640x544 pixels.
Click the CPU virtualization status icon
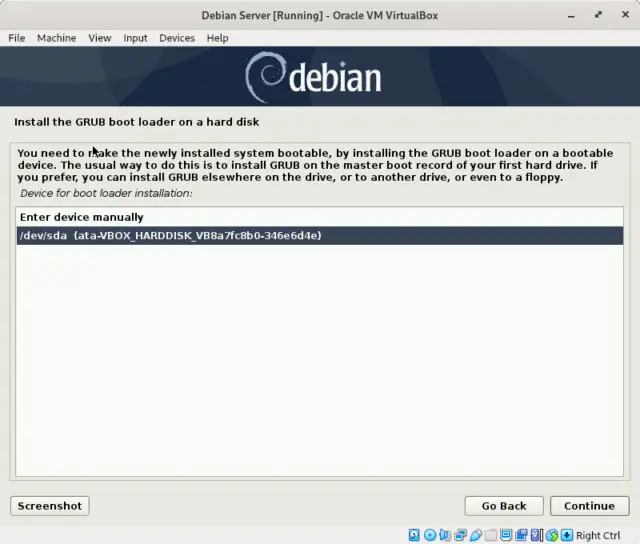(536, 535)
